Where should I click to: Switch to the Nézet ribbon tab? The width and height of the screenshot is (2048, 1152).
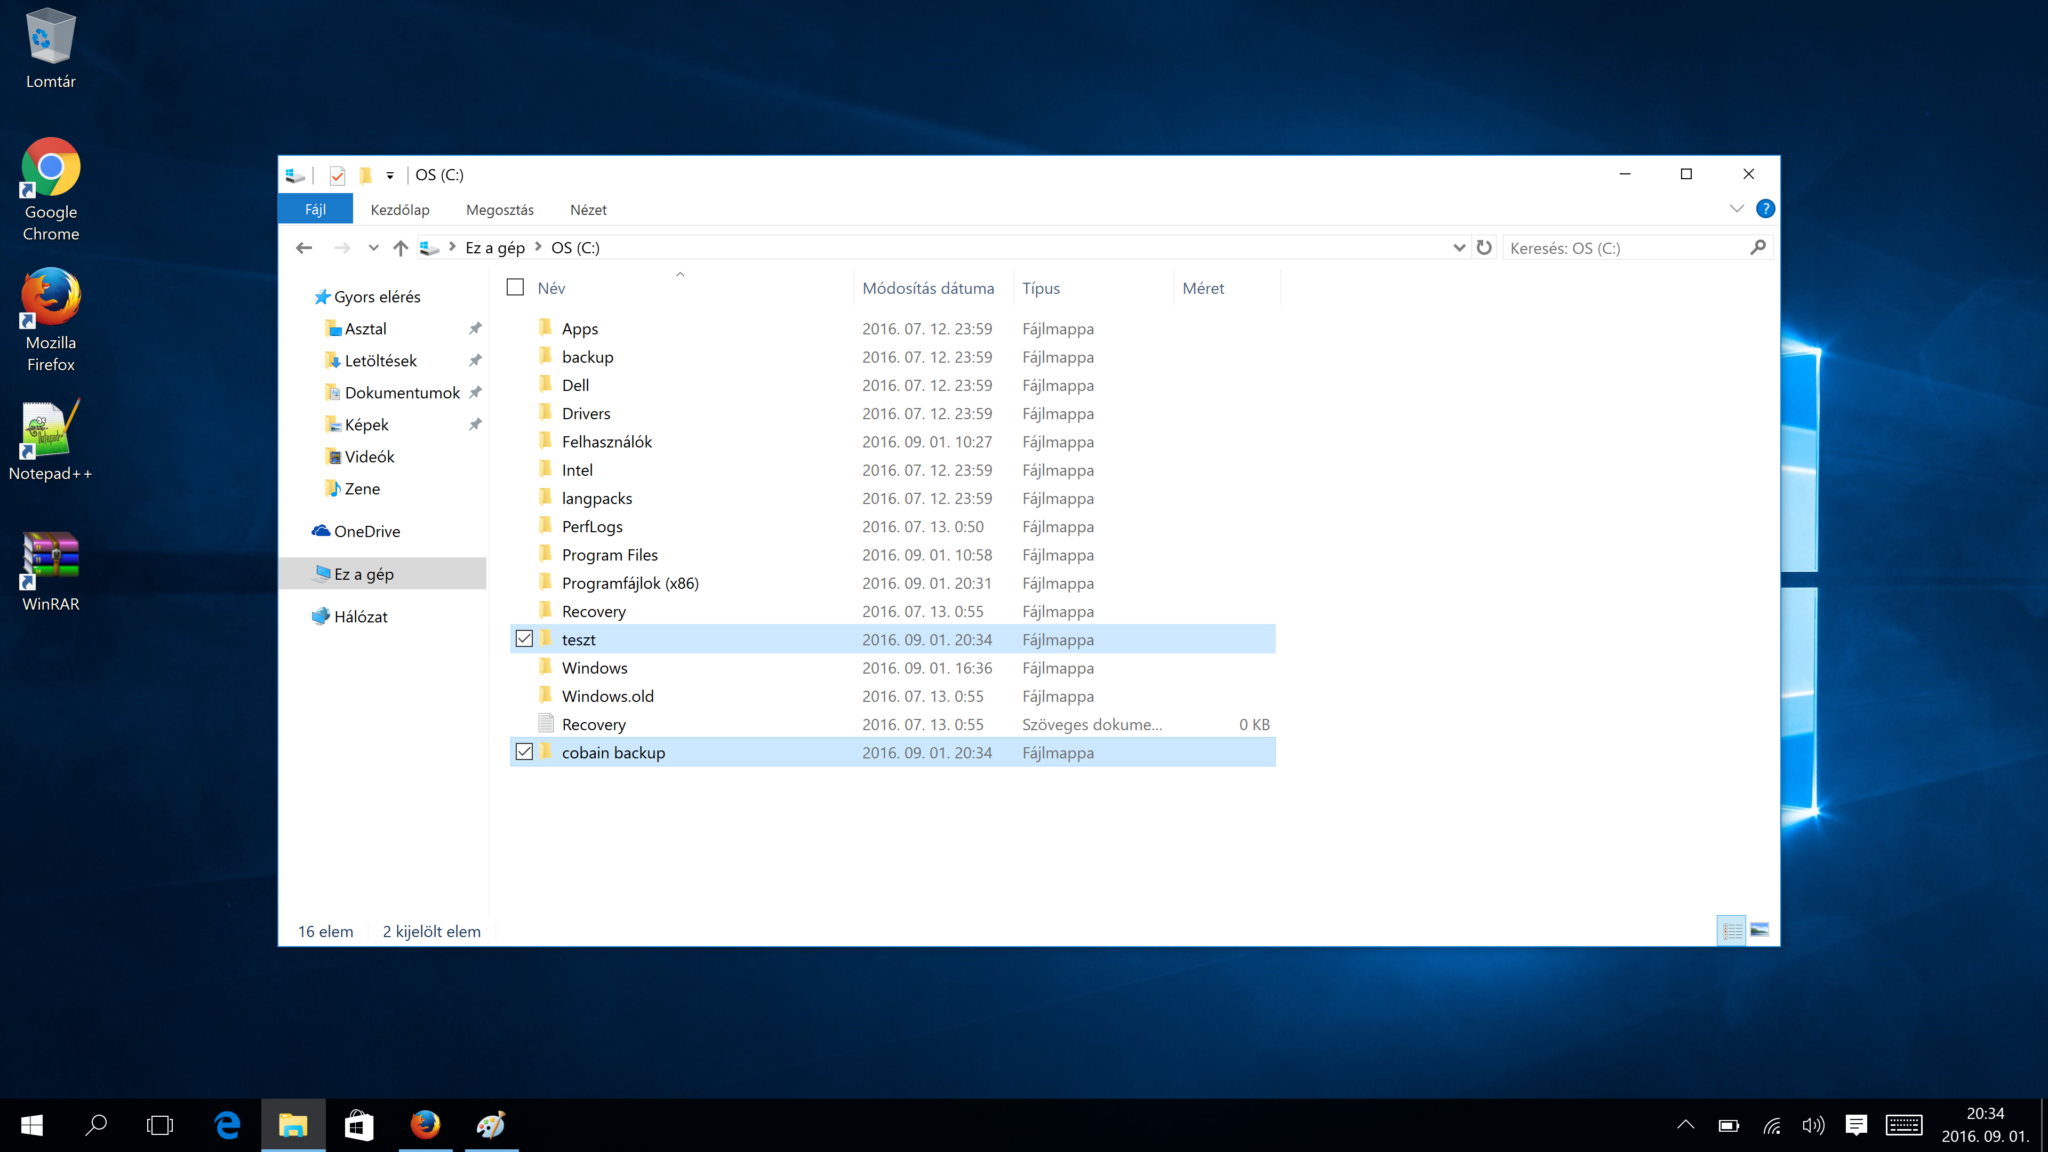588,209
